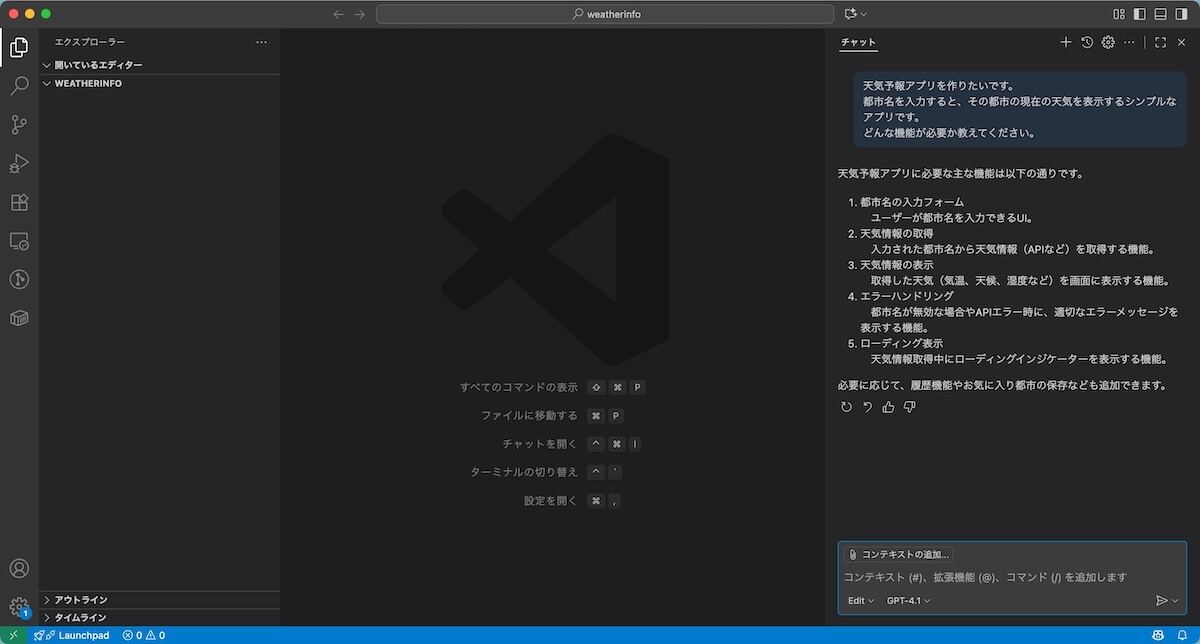Image resolution: width=1200 pixels, height=644 pixels.
Task: Open the Run and Debug view
Action: [19, 163]
